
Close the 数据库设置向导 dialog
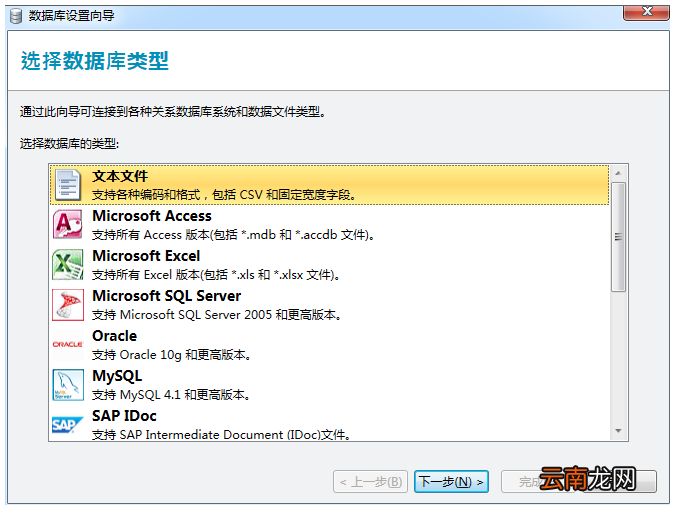click(x=646, y=12)
